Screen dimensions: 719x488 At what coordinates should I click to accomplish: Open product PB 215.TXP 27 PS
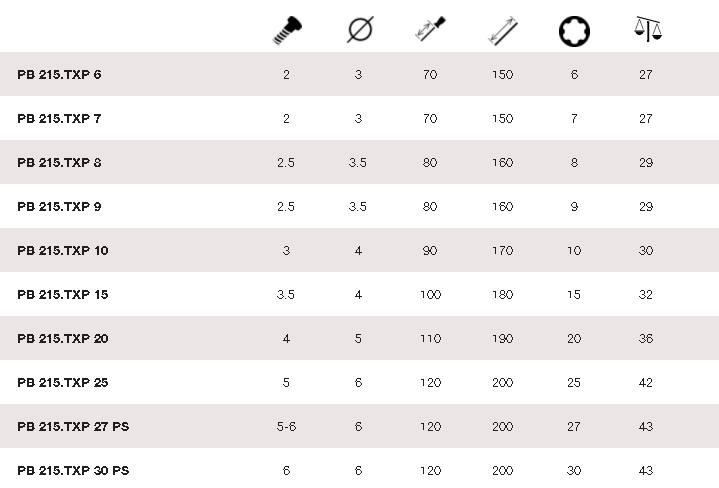pyautogui.click(x=73, y=427)
